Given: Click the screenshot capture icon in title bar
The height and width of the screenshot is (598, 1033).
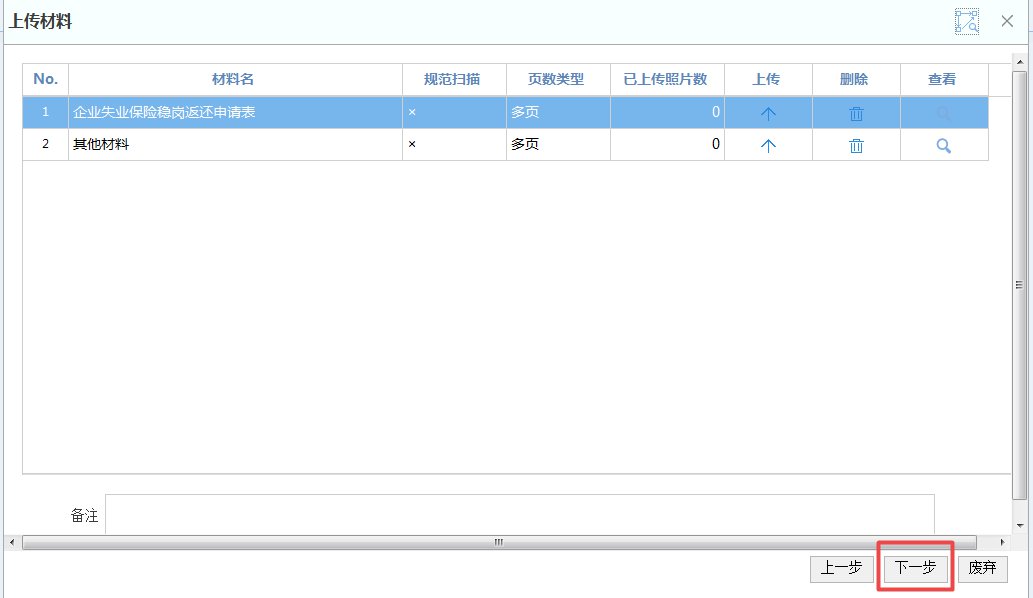Looking at the screenshot, I should (966, 21).
